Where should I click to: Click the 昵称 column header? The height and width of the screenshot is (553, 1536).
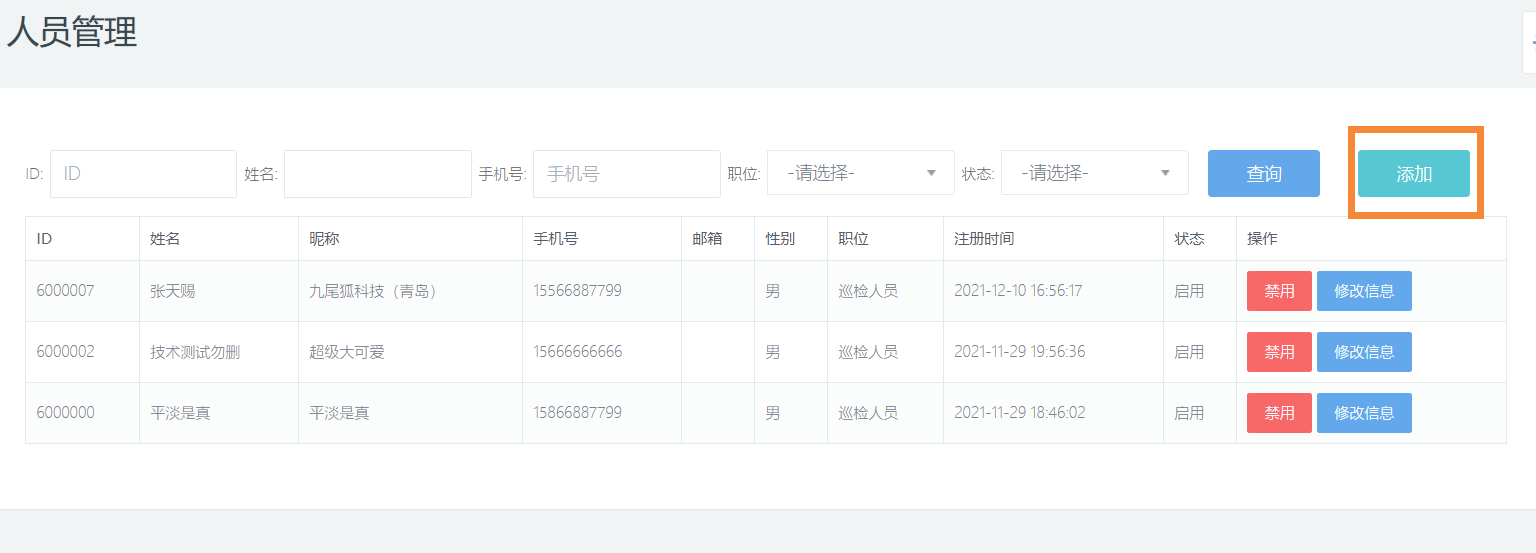coord(325,239)
